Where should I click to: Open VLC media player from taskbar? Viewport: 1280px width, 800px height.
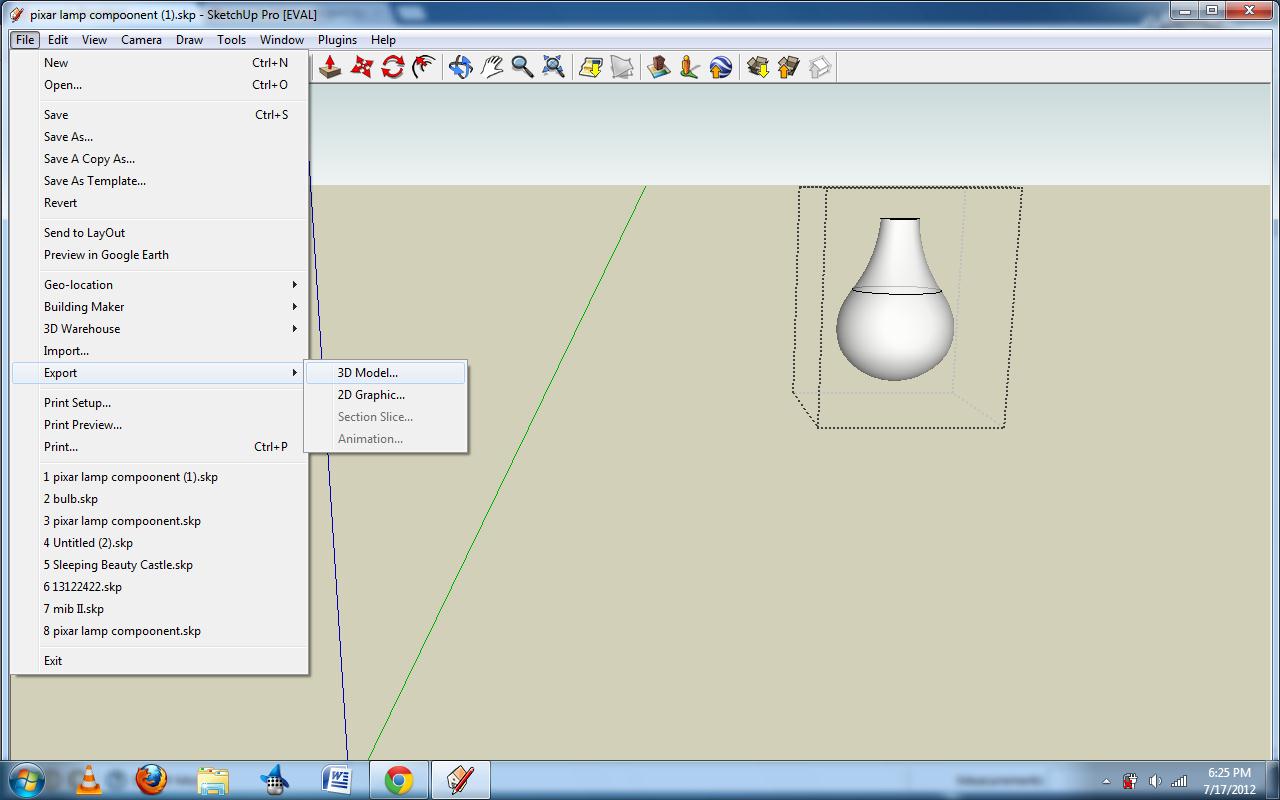89,780
